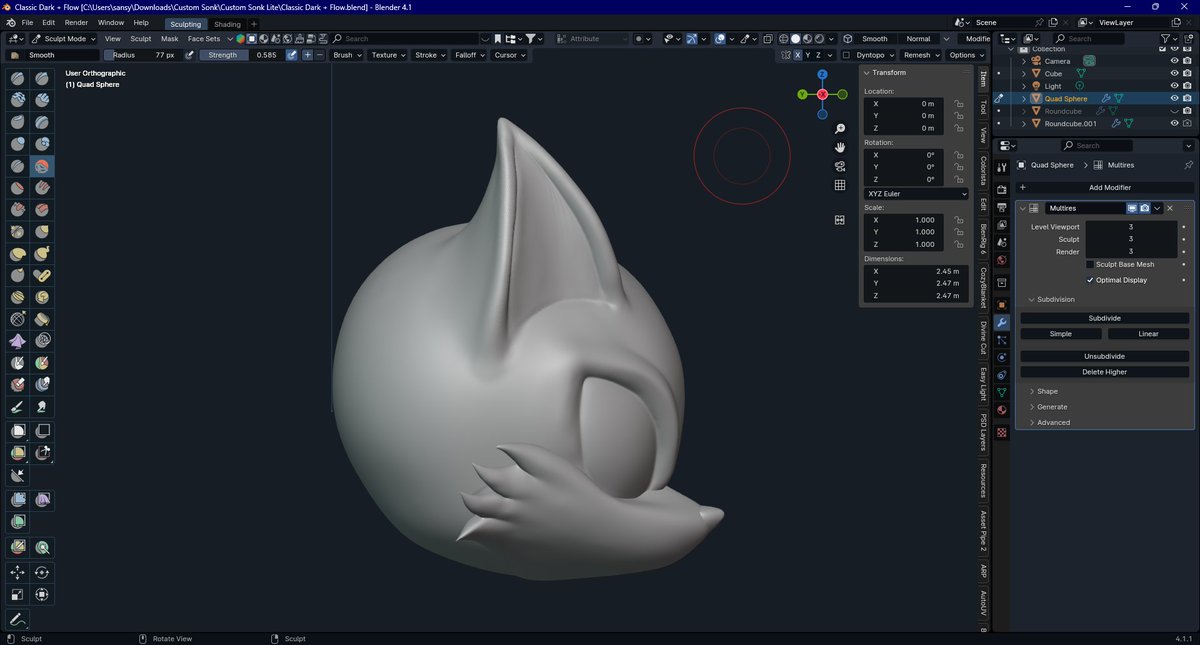Click the pan hand viewport gizmo
The image size is (1200, 645).
click(x=841, y=147)
